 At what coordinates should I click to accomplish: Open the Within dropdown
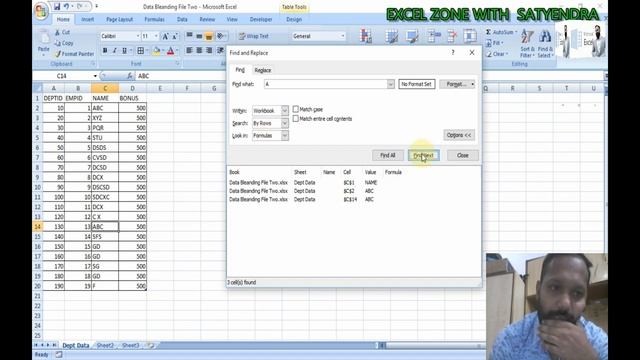click(x=284, y=111)
